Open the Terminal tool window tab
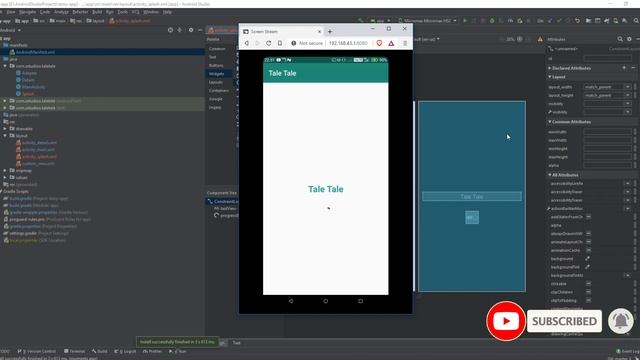Viewport: 640px width, 360px height. 75,351
